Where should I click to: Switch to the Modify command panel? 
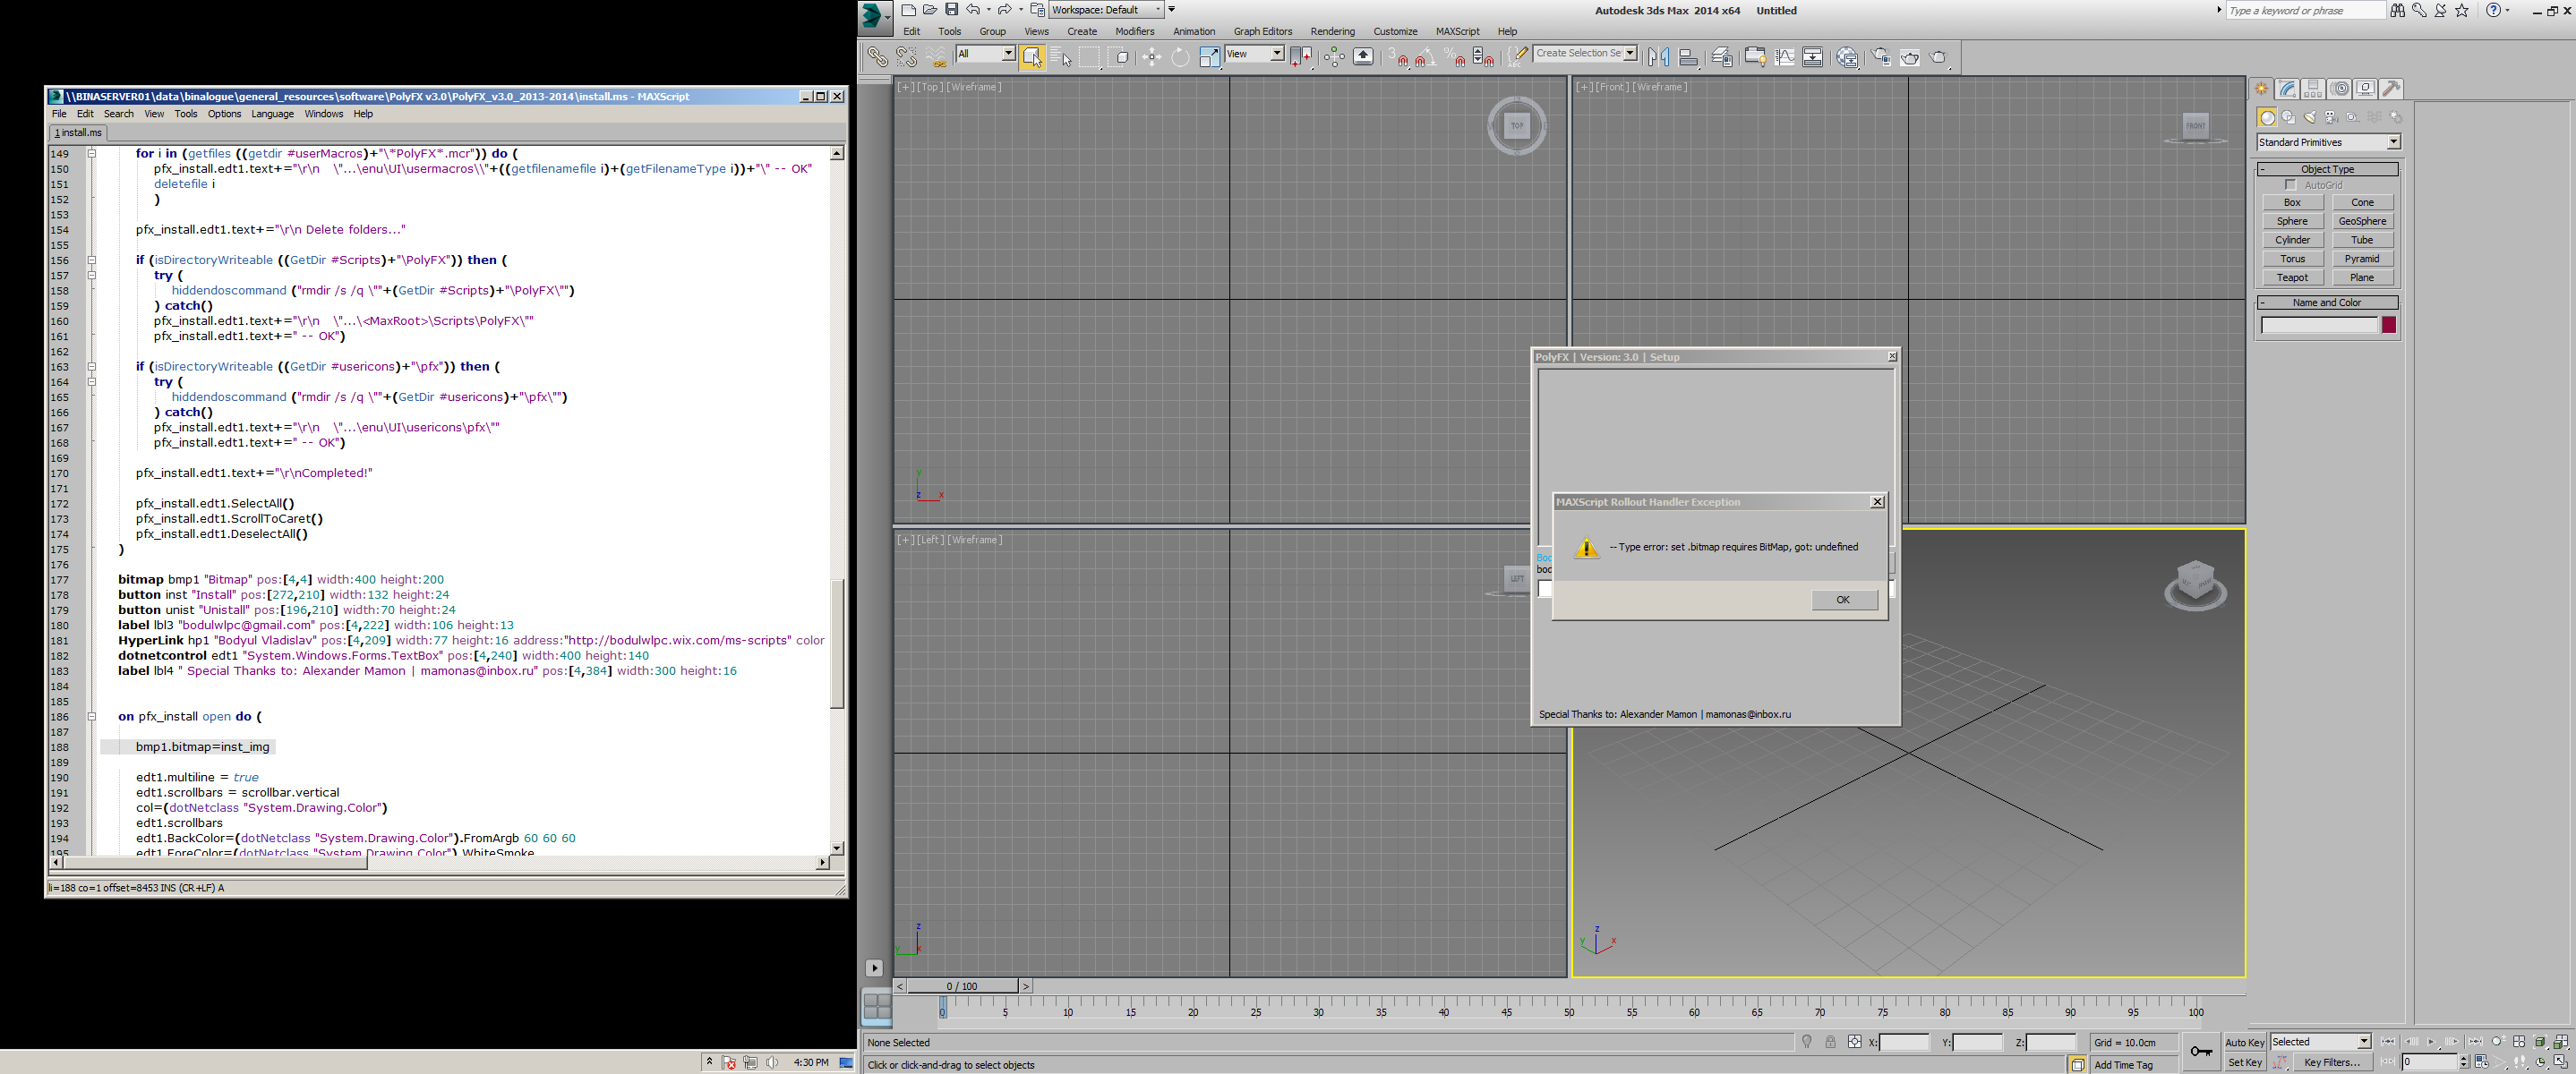point(2287,88)
